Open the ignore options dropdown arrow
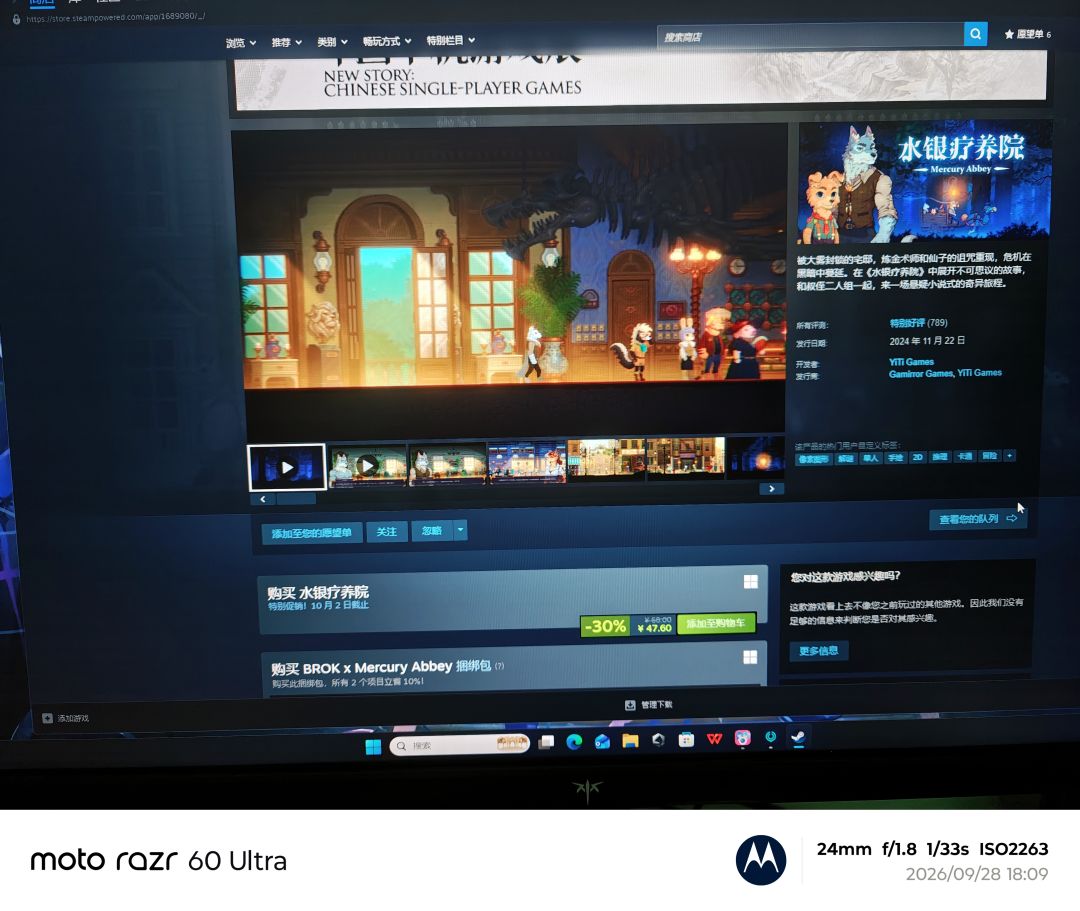1080x911 pixels. (x=460, y=530)
